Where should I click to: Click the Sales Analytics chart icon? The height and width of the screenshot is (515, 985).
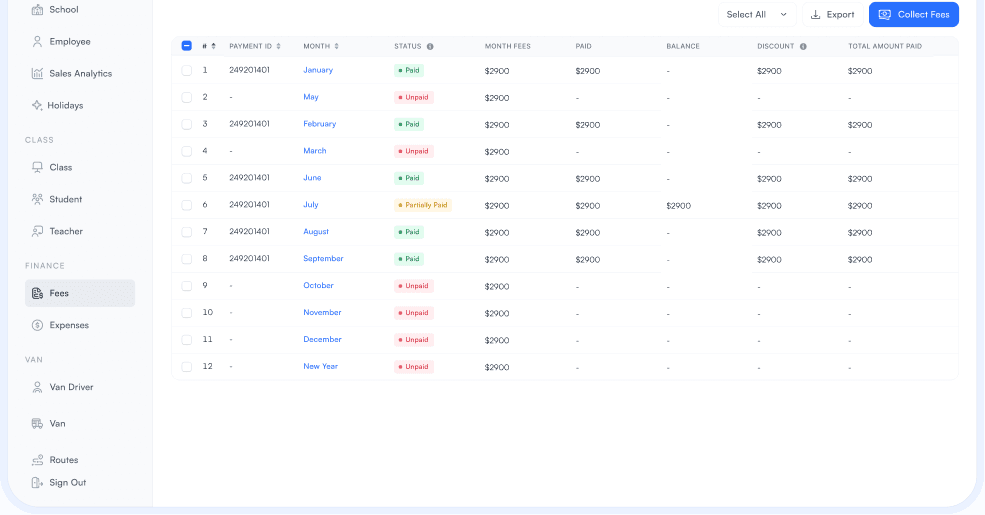pos(37,74)
